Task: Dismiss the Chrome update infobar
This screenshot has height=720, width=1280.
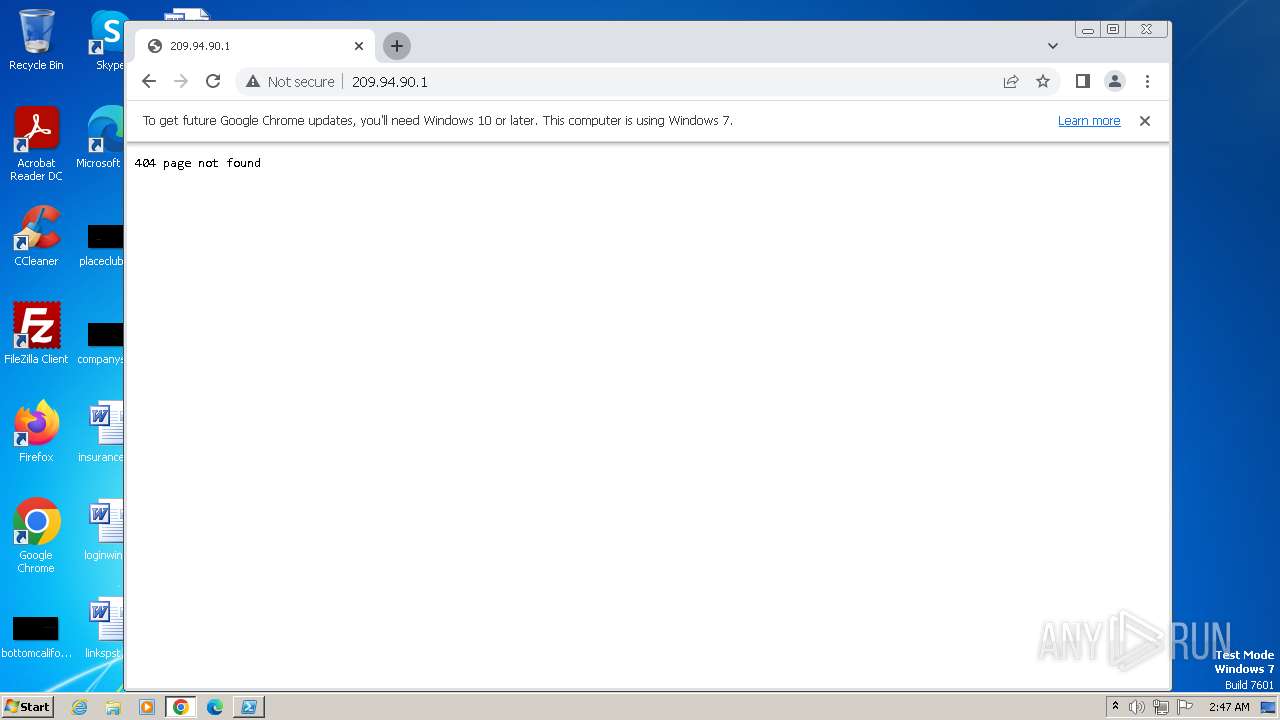Action: click(x=1145, y=121)
